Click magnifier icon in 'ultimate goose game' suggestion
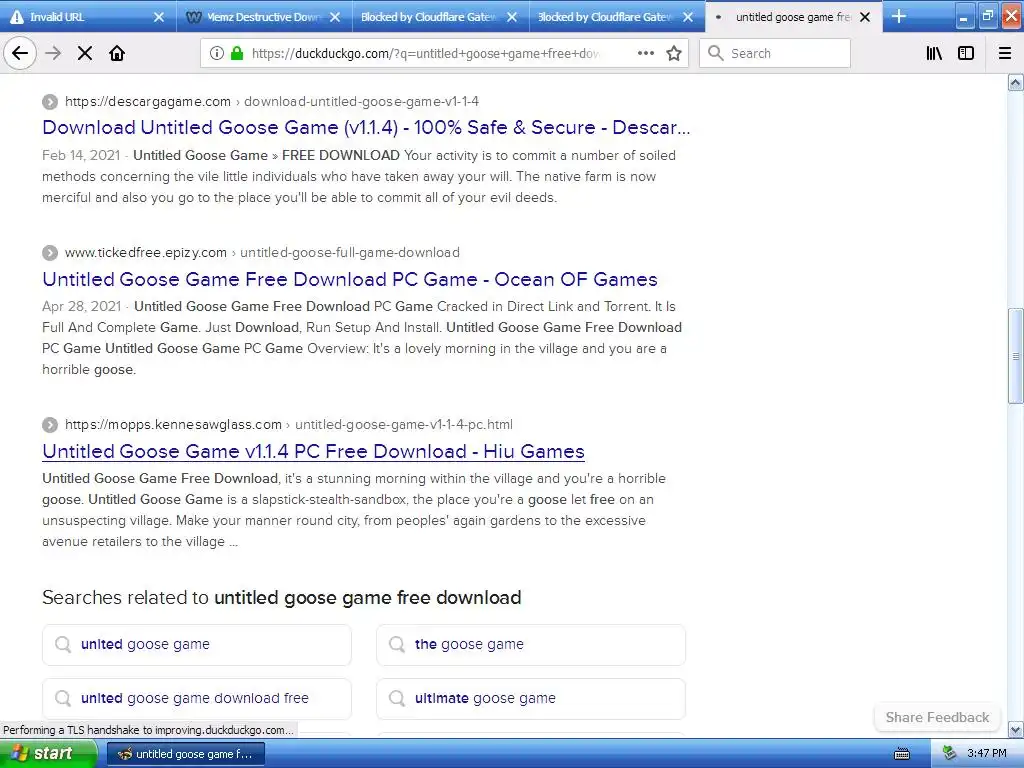The height and width of the screenshot is (768, 1024). coord(396,699)
